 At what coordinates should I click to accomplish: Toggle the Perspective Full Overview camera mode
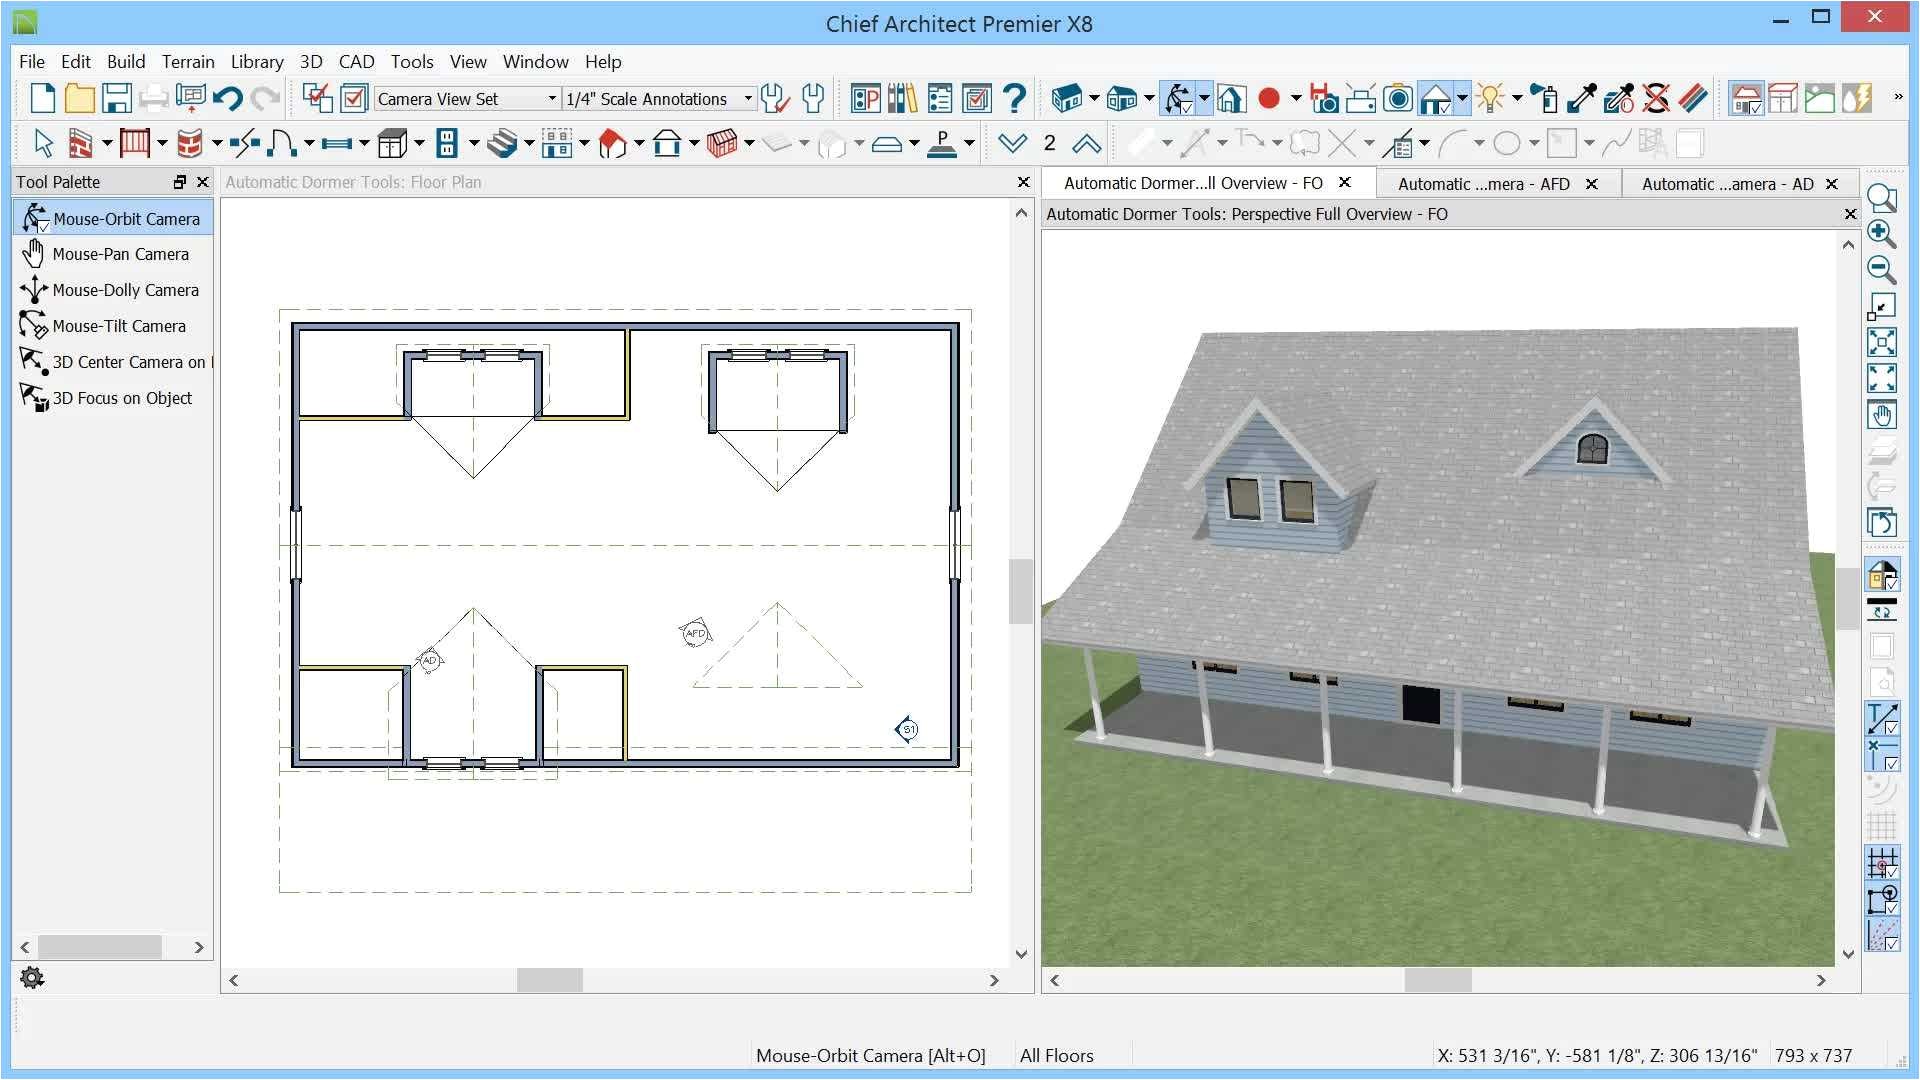tap(1433, 98)
